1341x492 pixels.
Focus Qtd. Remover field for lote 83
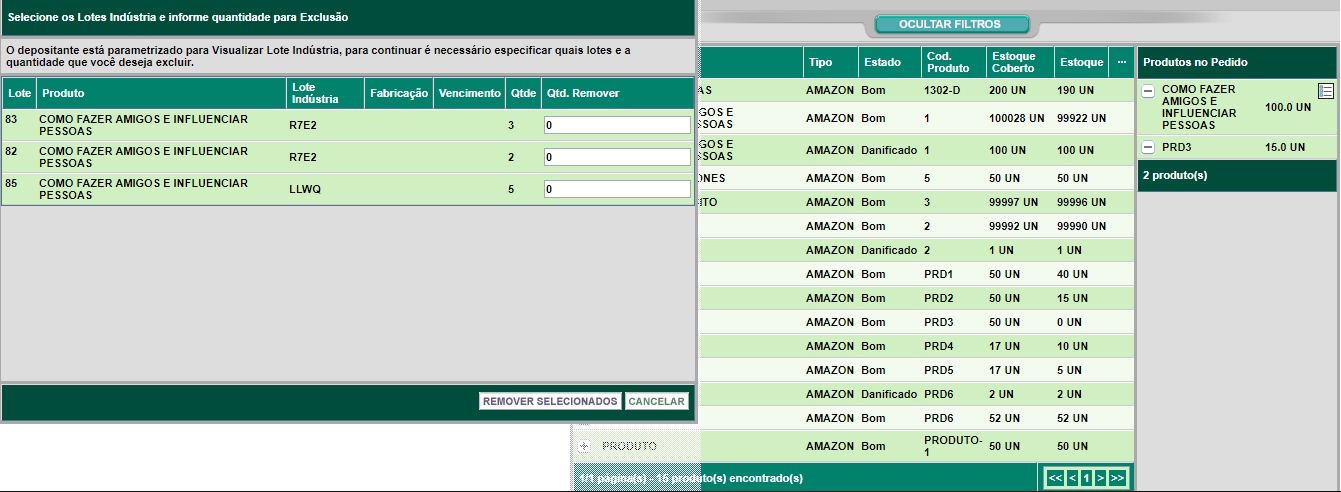point(617,125)
